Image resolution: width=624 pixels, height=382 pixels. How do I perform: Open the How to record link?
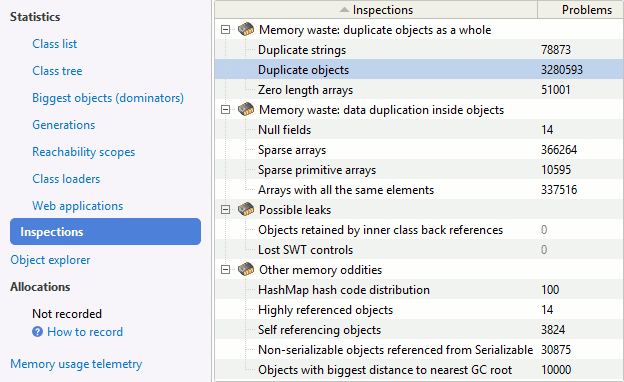pyautogui.click(x=85, y=332)
